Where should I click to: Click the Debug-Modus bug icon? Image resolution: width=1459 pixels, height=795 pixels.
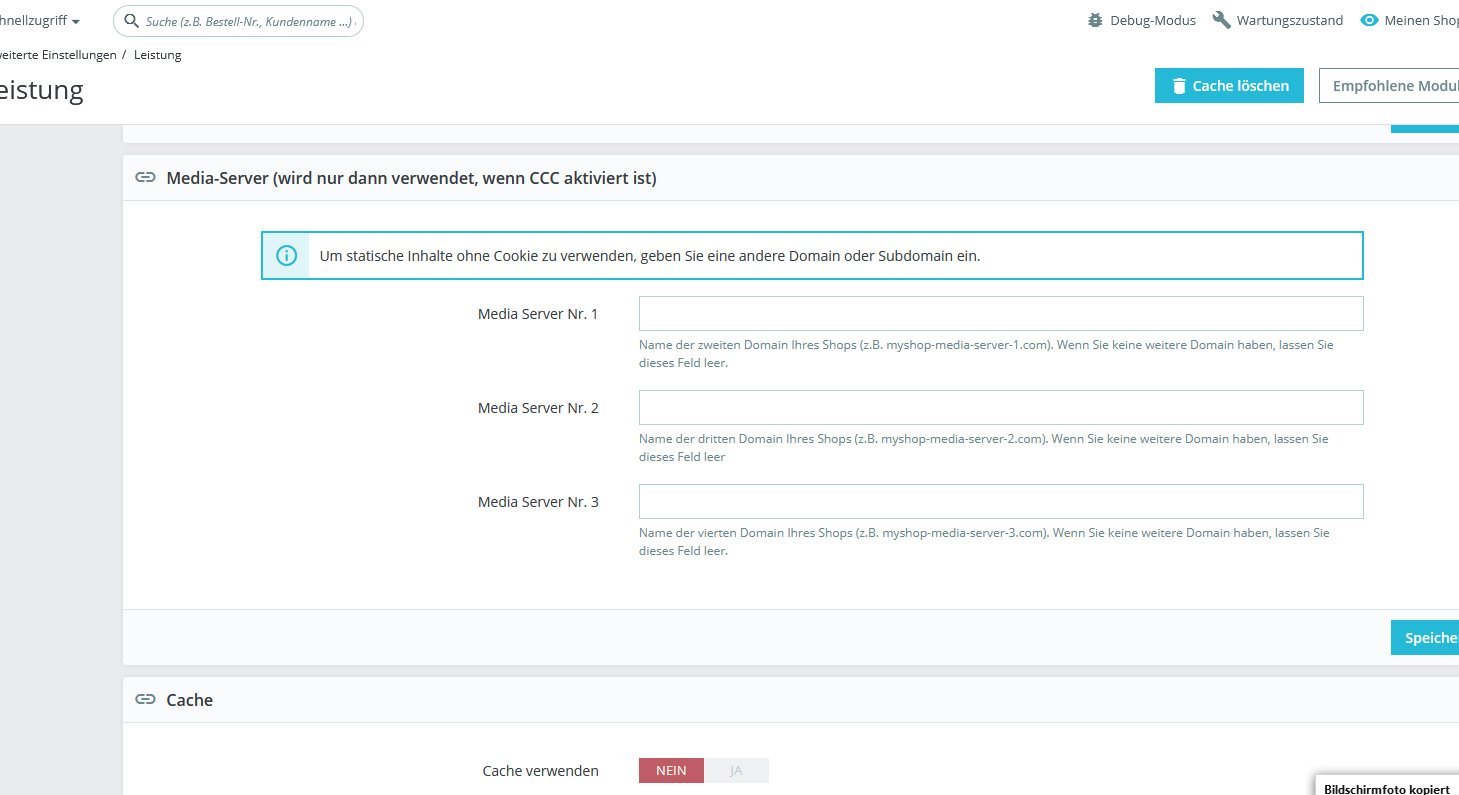tap(1095, 20)
